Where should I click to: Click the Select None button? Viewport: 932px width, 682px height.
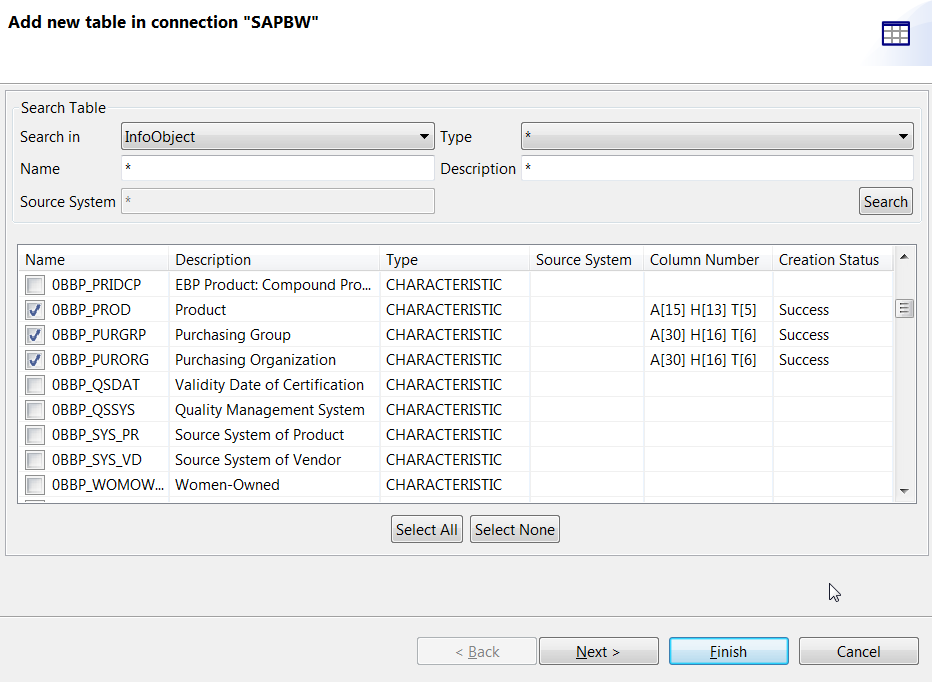(x=514, y=529)
